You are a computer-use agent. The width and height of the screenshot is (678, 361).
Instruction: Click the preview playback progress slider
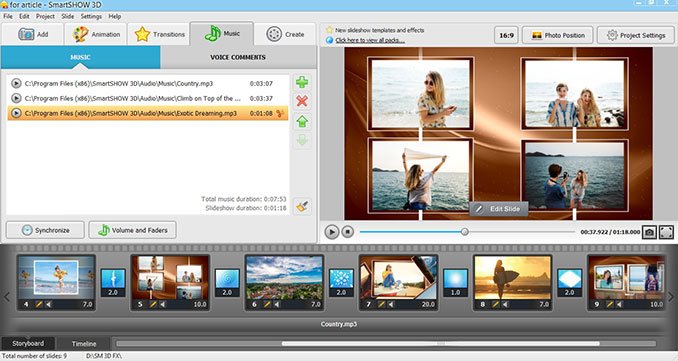tap(467, 232)
